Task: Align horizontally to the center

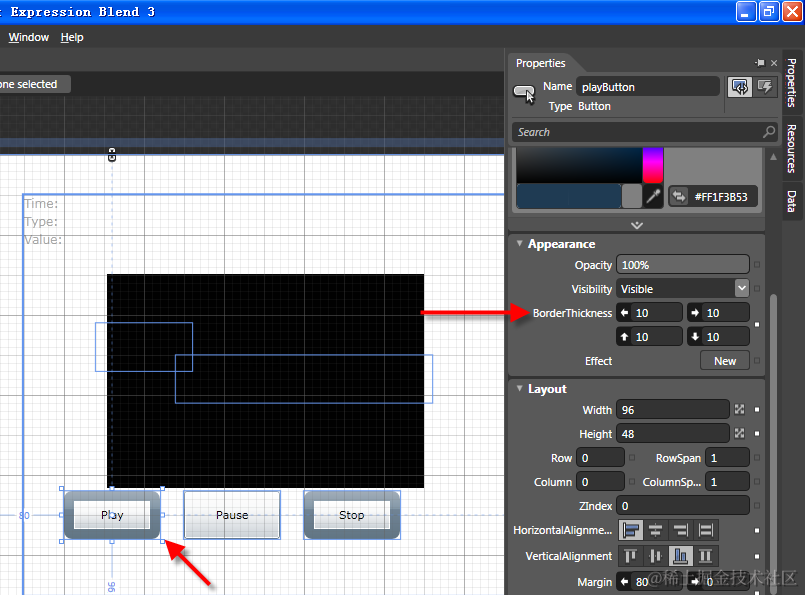Action: click(656, 530)
